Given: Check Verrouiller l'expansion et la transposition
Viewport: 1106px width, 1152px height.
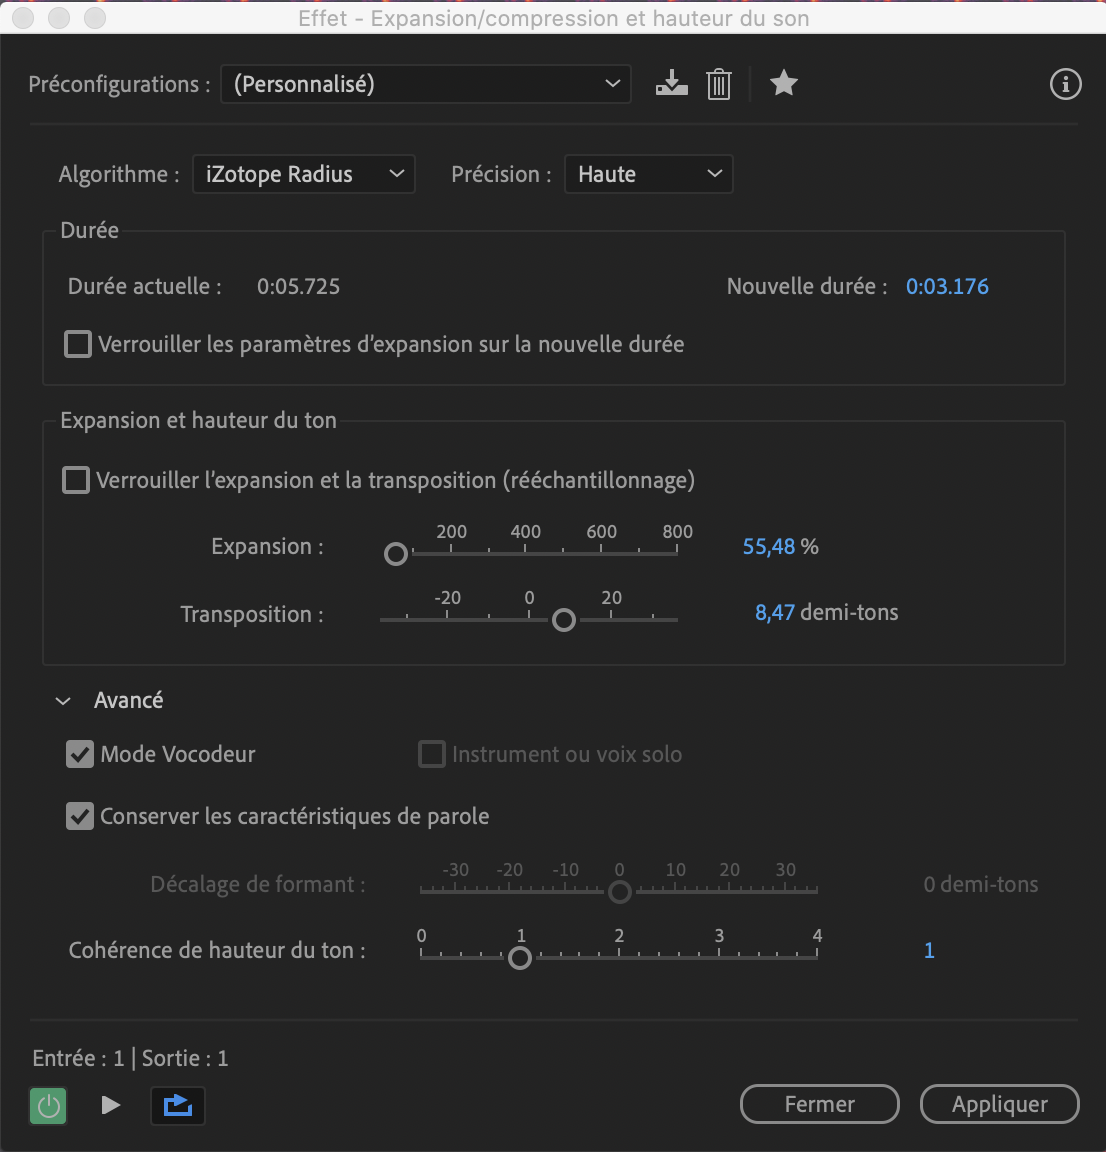Looking at the screenshot, I should tap(76, 481).
